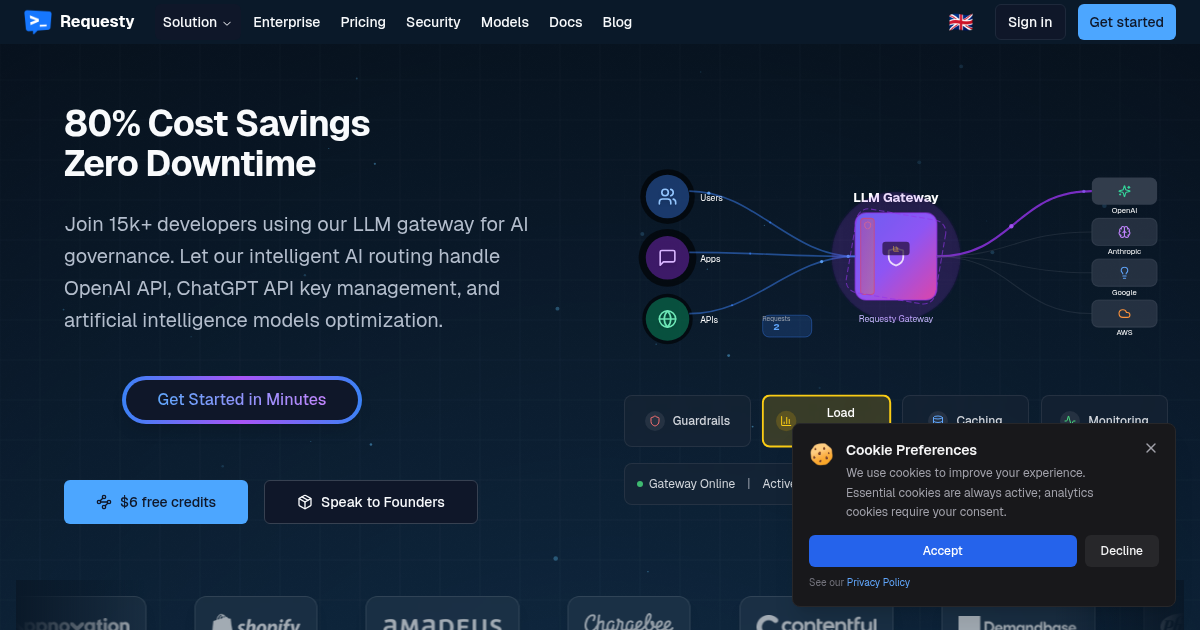This screenshot has width=1200, height=630.
Task: Open the Privacy Policy link
Action: tap(878, 582)
